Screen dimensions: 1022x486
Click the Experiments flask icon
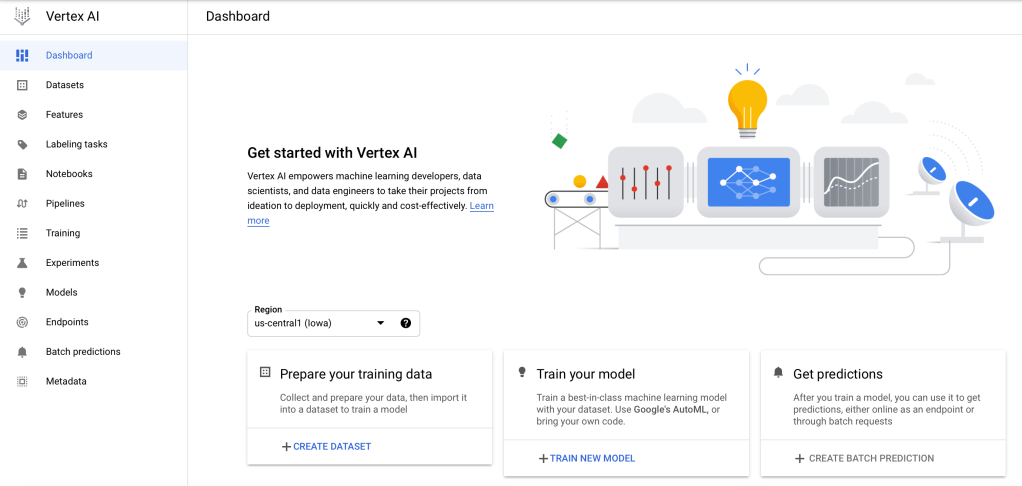pyautogui.click(x=22, y=263)
